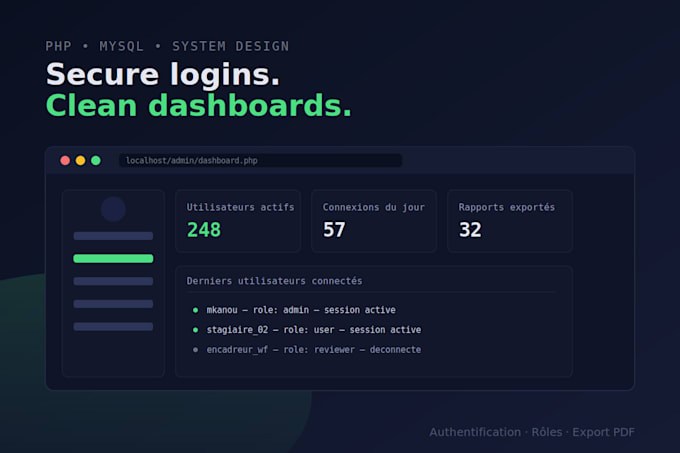Open the Utilisateurs actifs card
The image size is (680, 453).
[x=238, y=221]
